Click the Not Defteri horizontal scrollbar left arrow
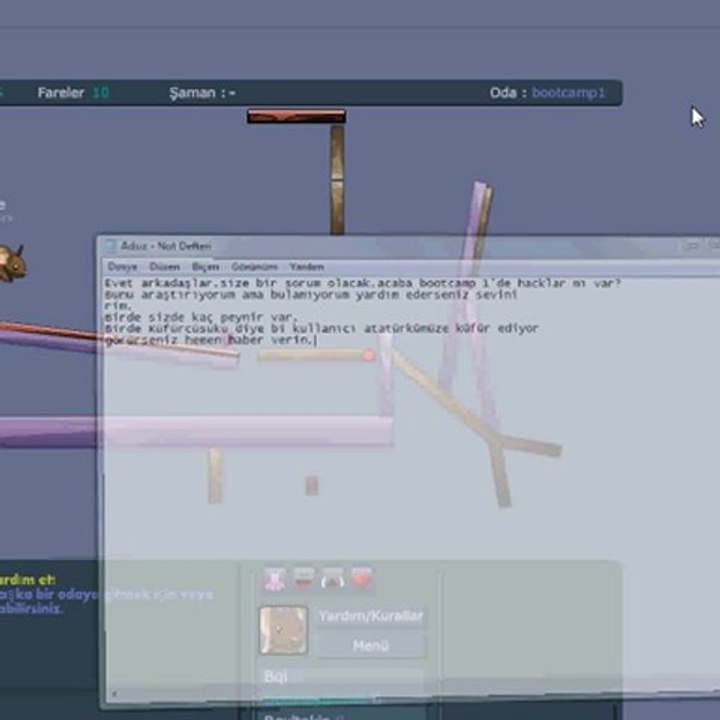The height and width of the screenshot is (720, 720). [113, 694]
